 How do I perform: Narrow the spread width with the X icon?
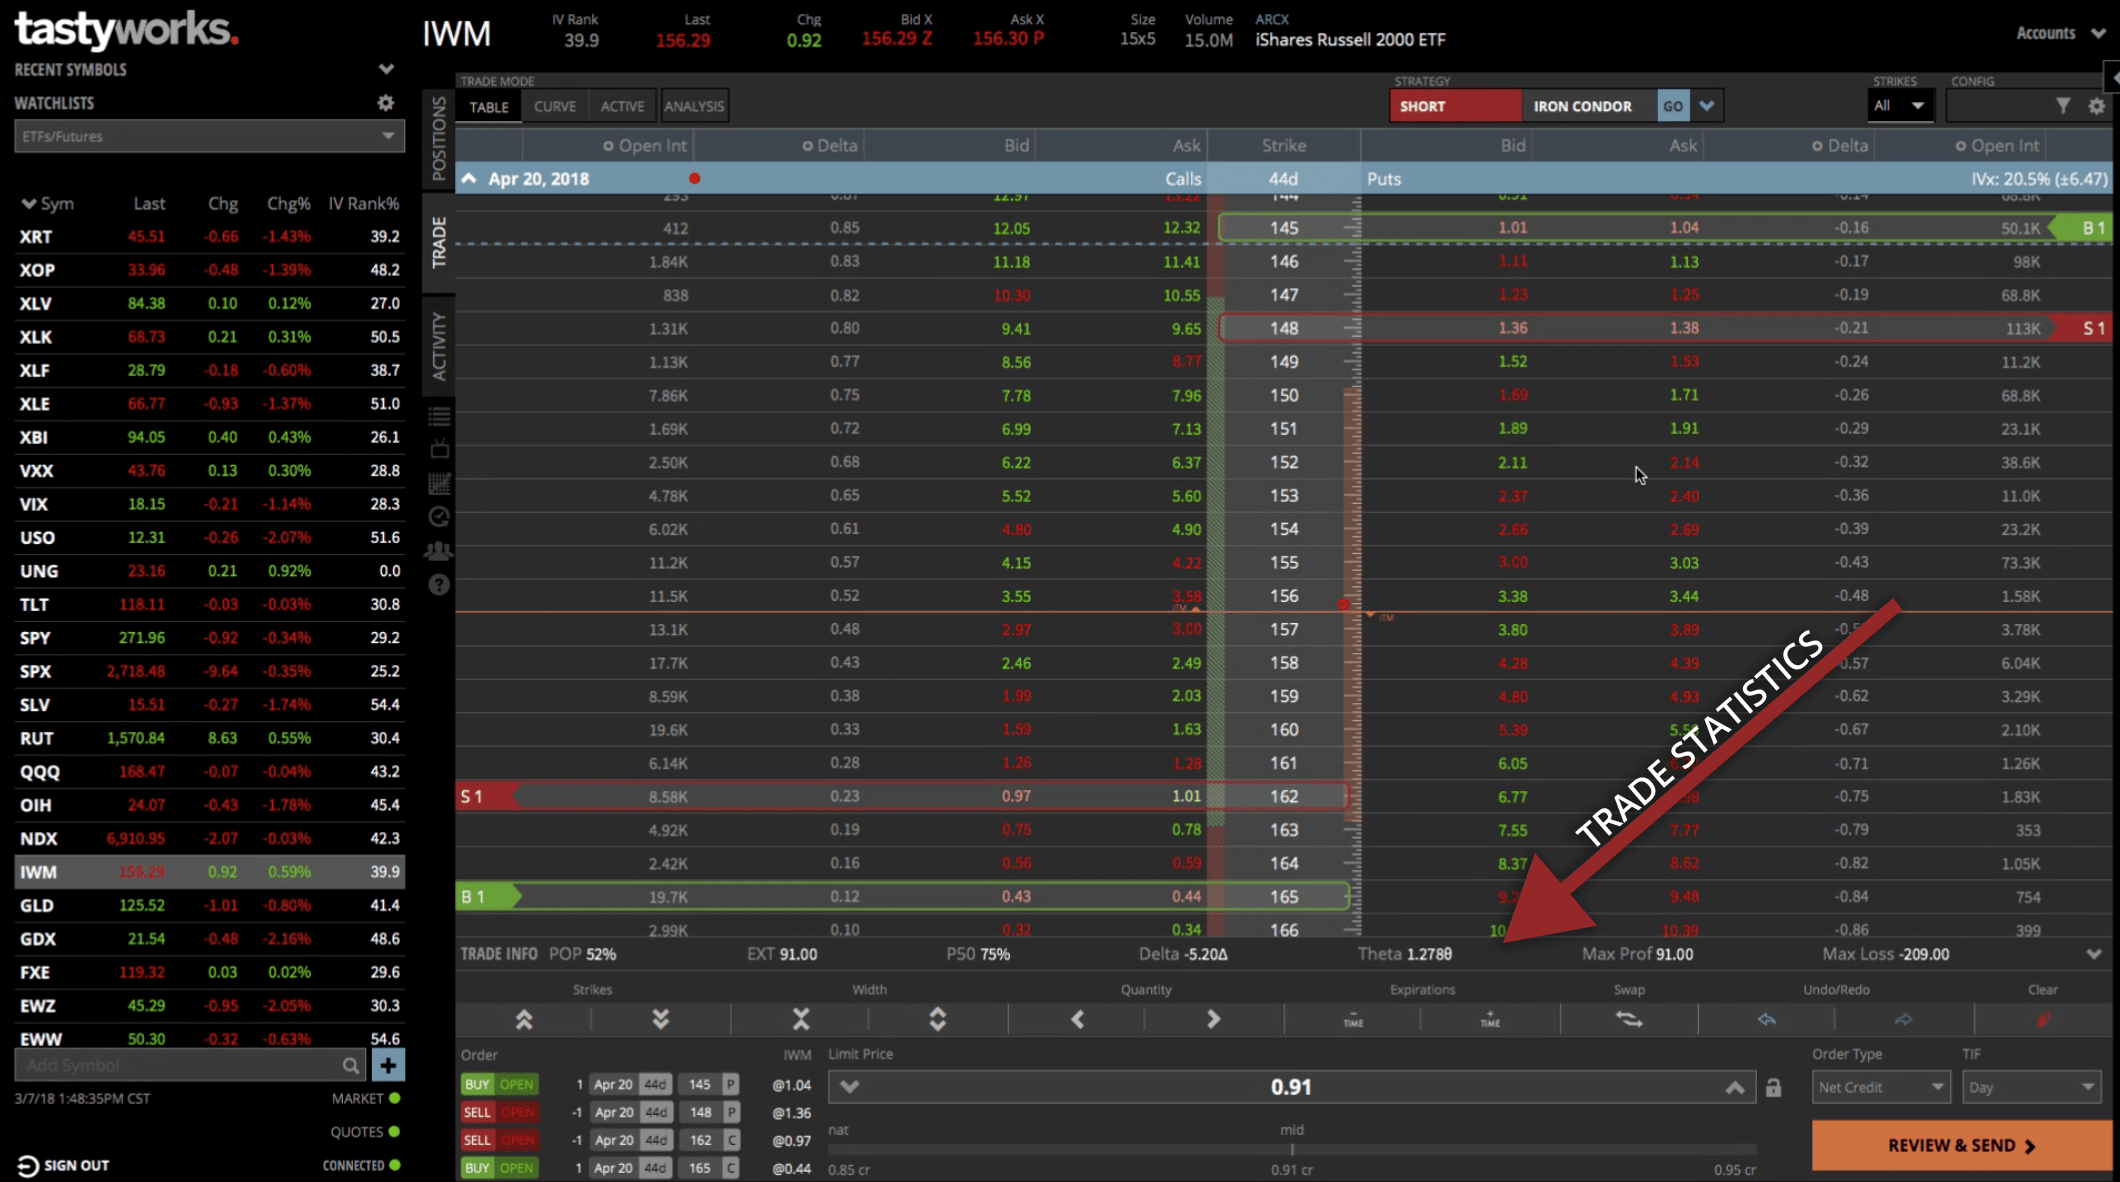pos(801,1019)
